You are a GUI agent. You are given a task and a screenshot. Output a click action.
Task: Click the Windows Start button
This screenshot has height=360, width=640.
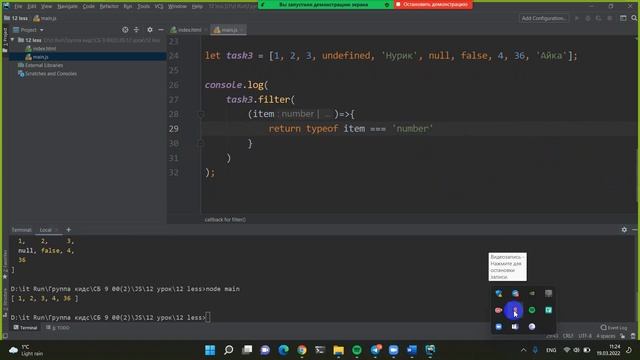tap(210, 350)
